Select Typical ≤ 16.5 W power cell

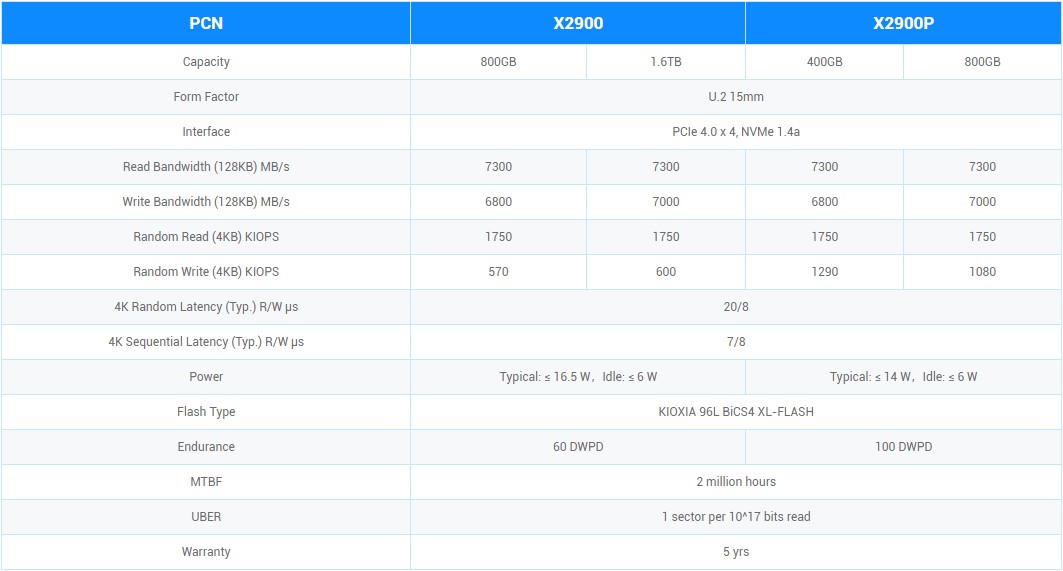click(578, 377)
